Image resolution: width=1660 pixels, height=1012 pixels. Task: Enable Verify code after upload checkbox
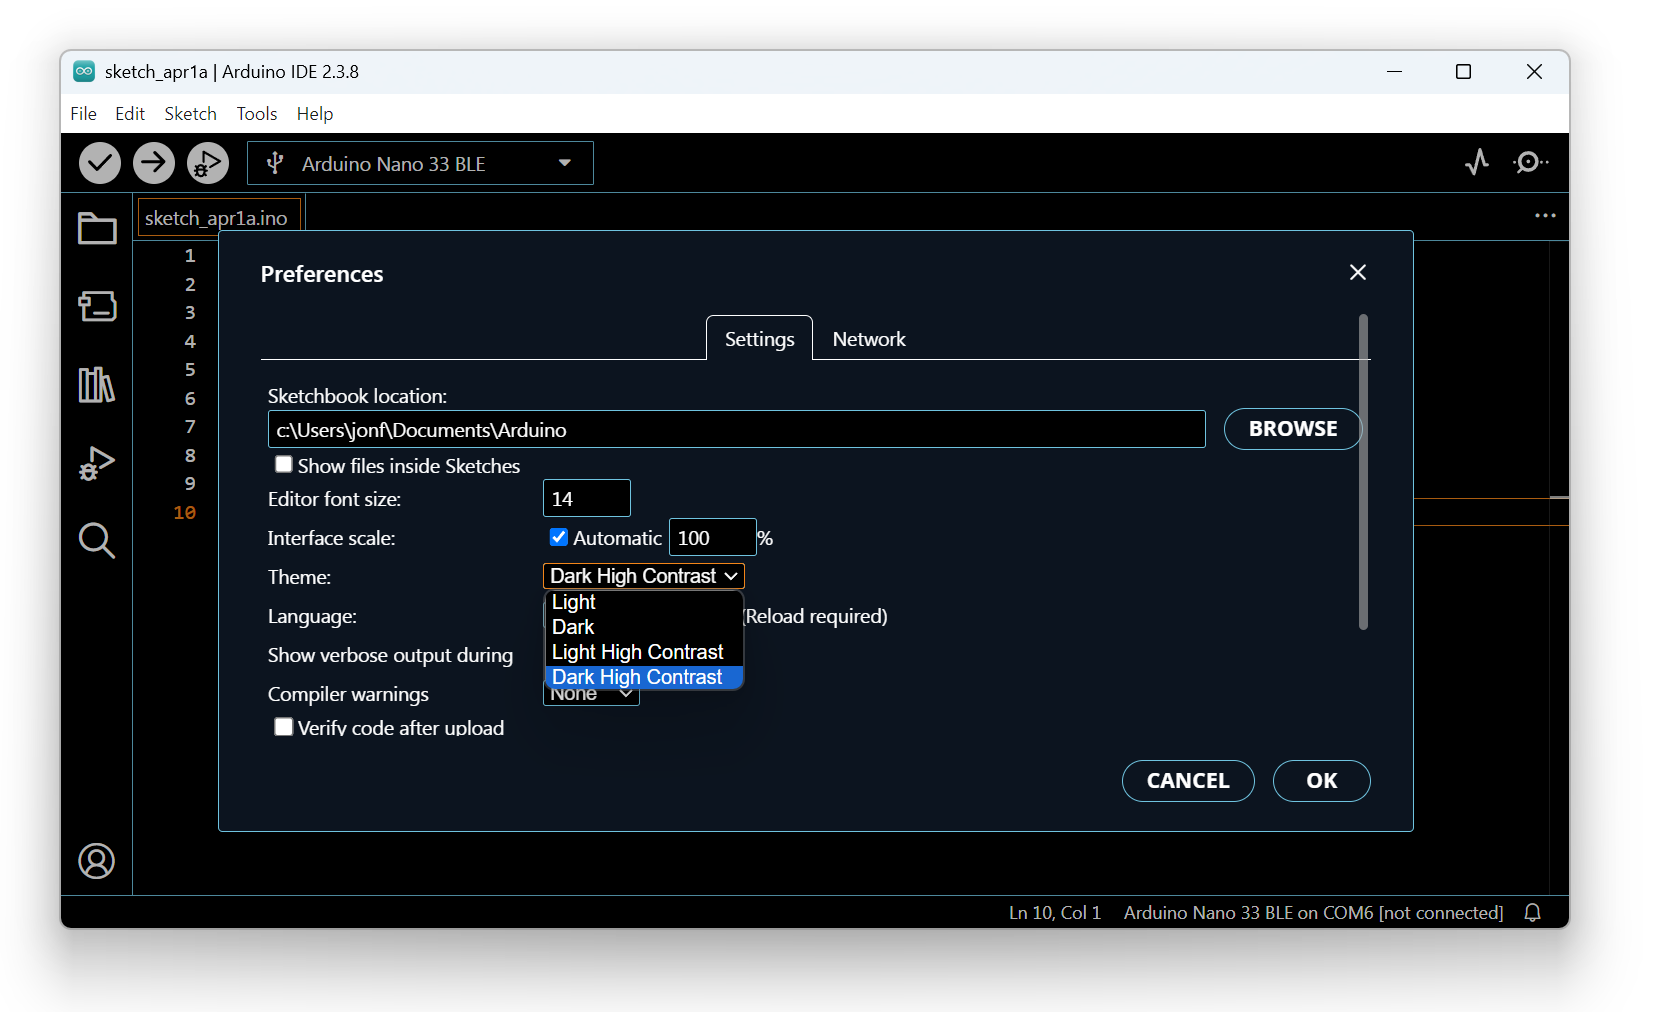[284, 727]
